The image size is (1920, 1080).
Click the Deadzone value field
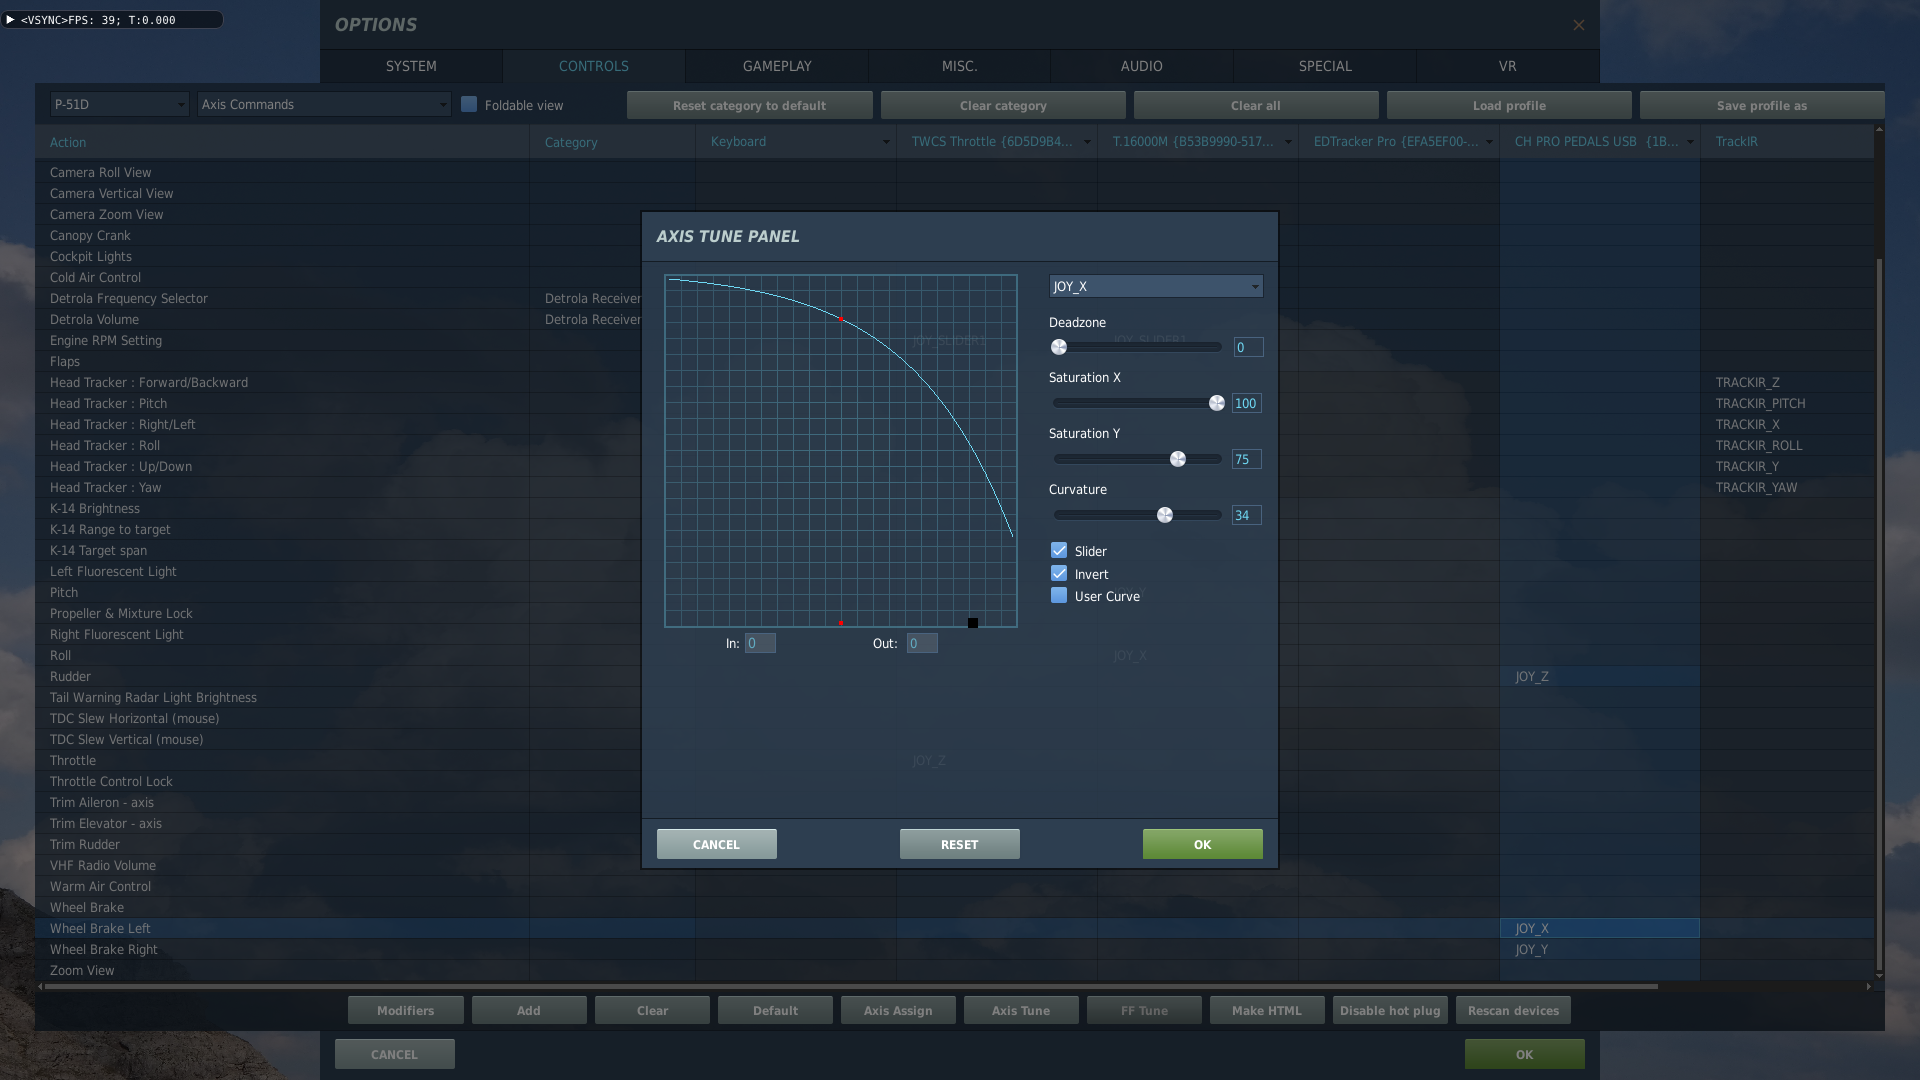[1248, 347]
